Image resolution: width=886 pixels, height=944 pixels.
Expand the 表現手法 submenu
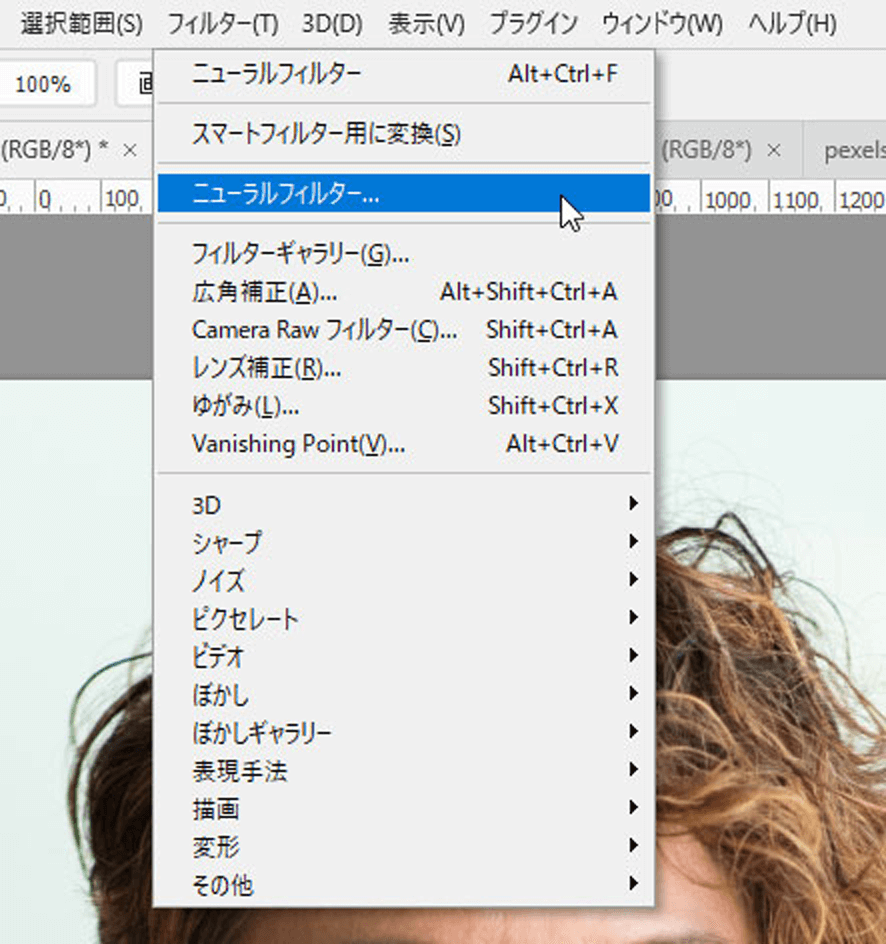pos(404,770)
